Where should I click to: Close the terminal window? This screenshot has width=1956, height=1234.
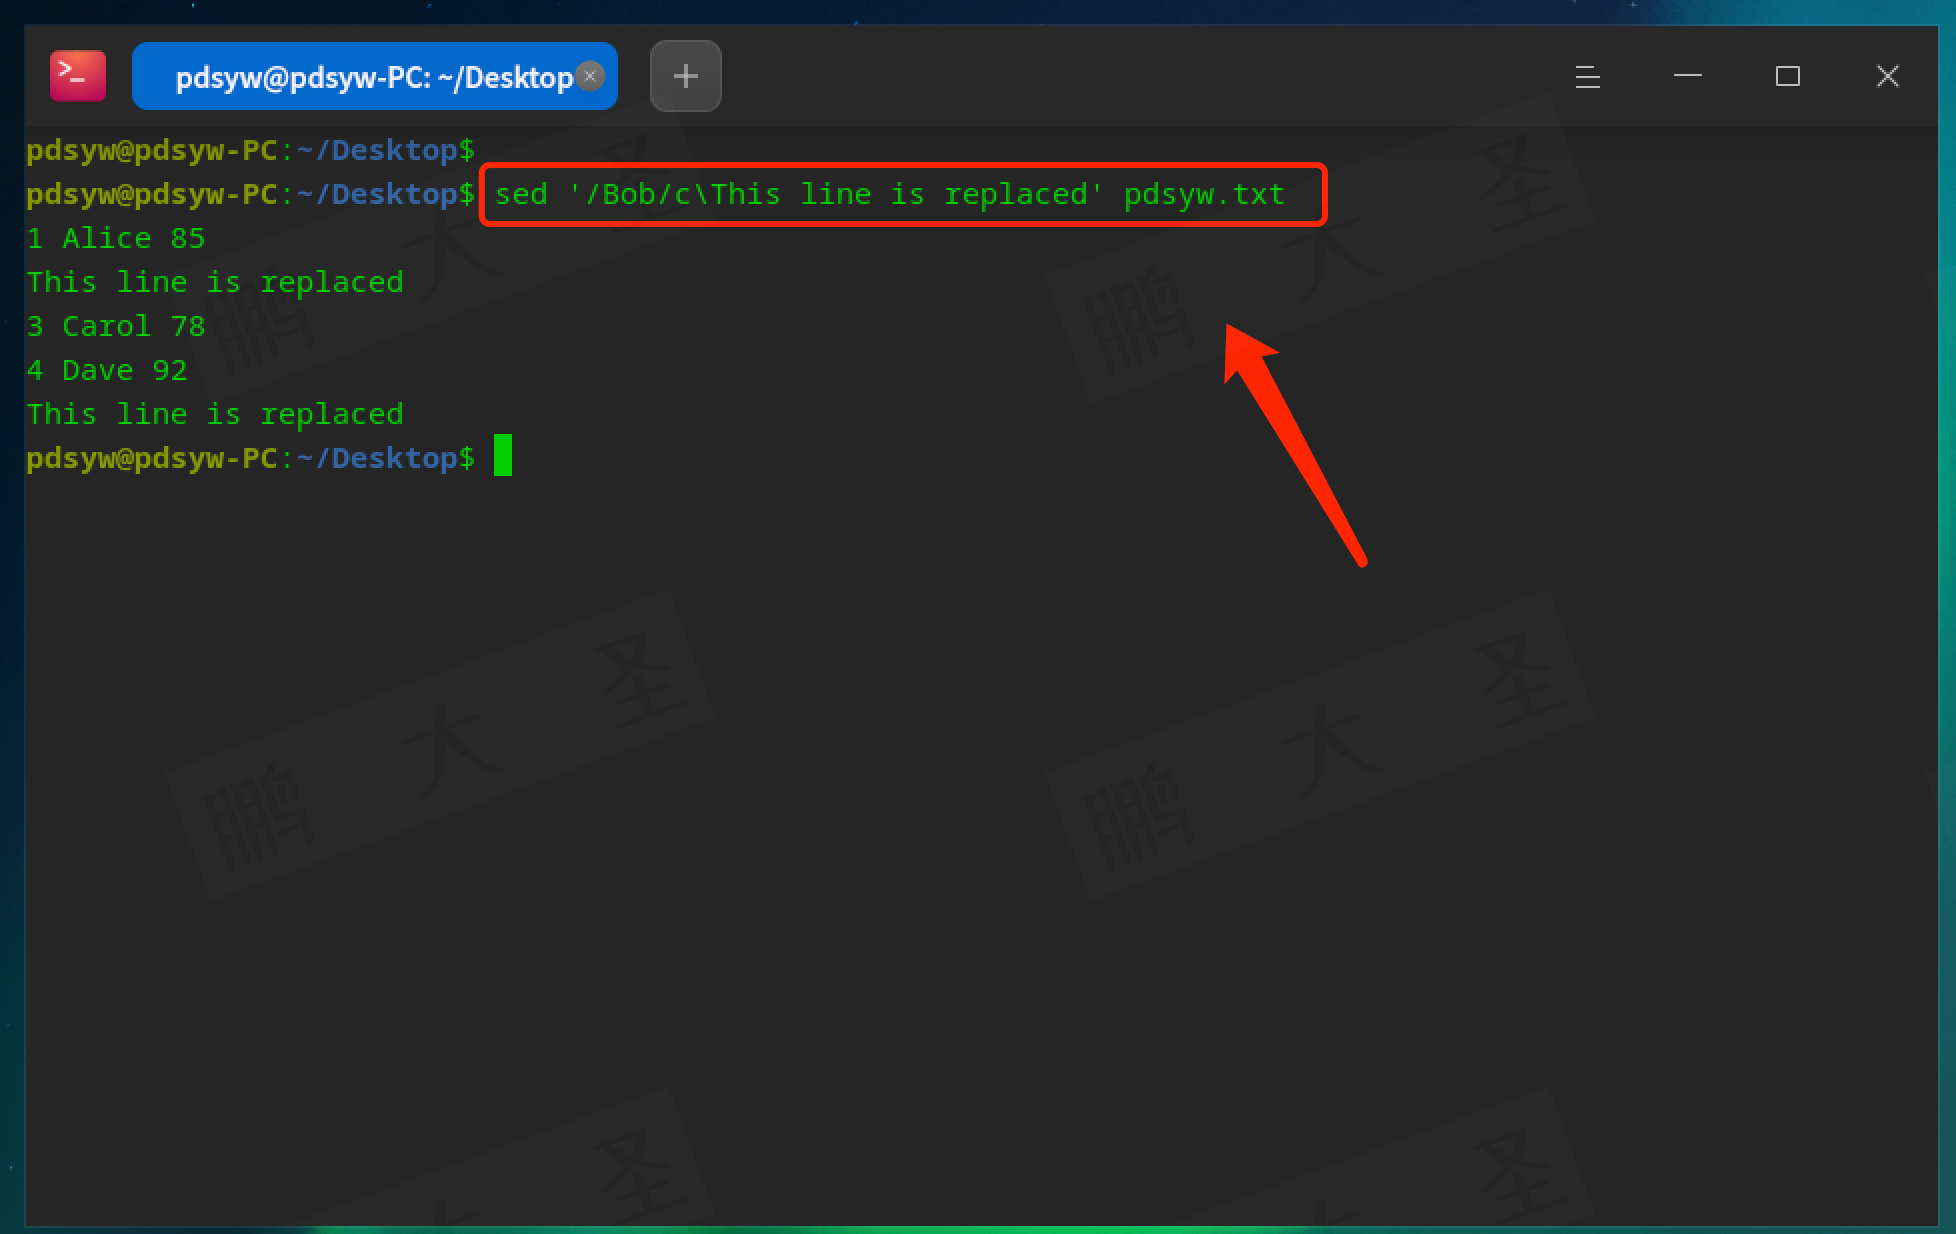pyautogui.click(x=1887, y=76)
